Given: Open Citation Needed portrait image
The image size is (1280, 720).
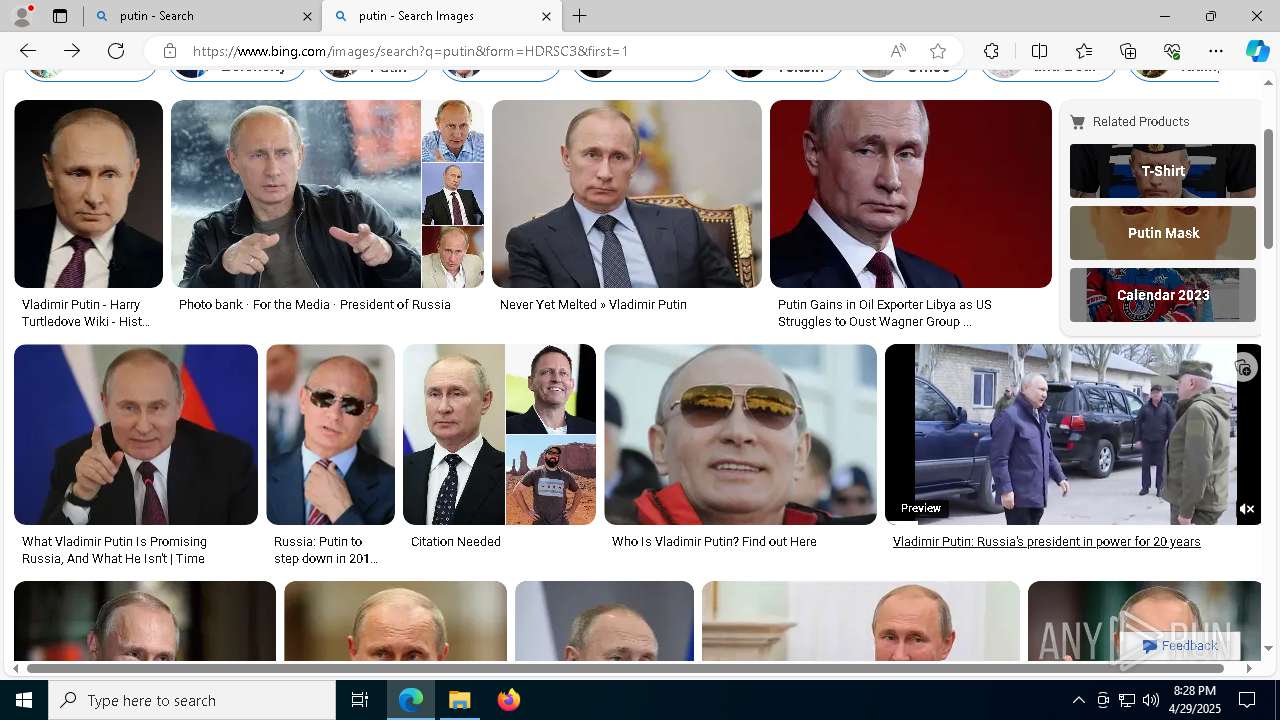Looking at the screenshot, I should click(x=454, y=435).
